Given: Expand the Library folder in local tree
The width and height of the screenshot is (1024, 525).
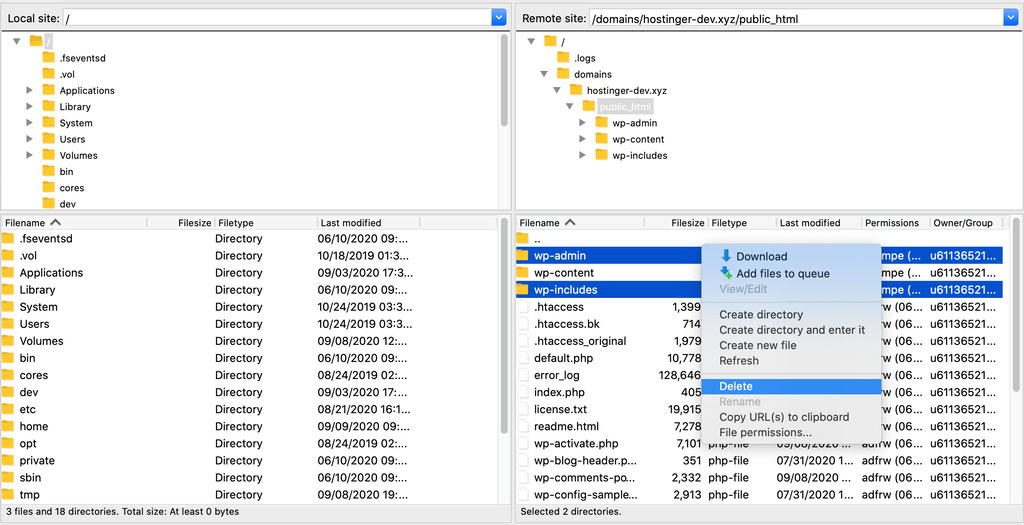Looking at the screenshot, I should tap(30, 107).
